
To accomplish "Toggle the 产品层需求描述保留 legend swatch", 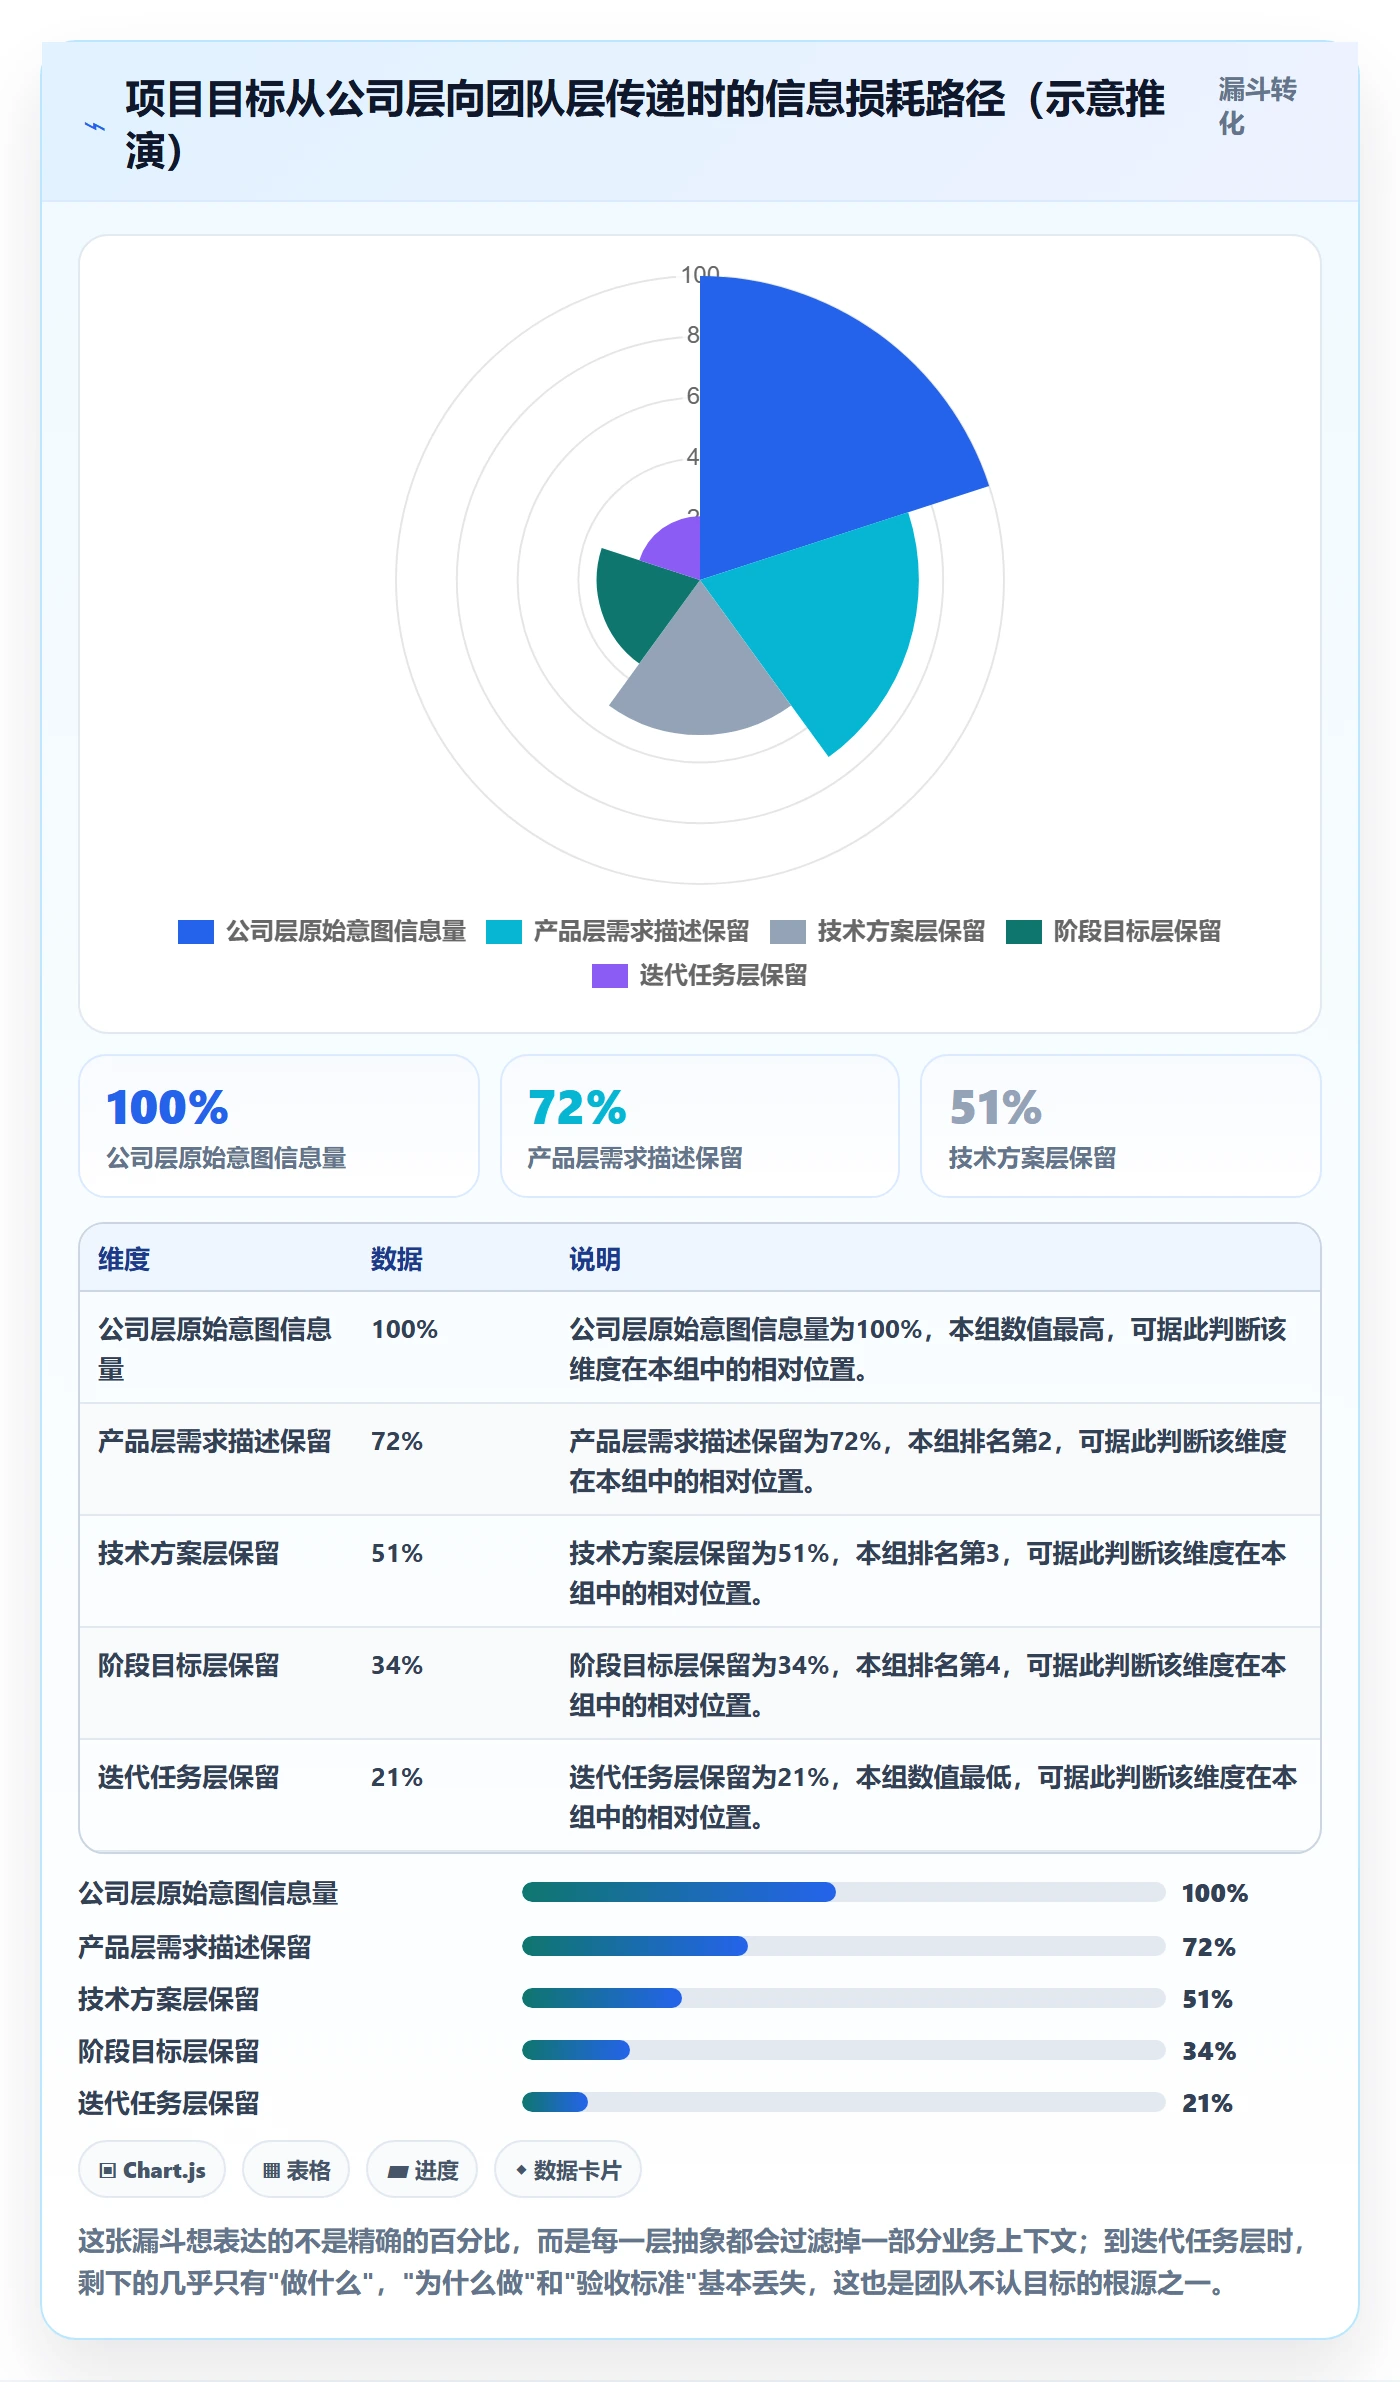I will (x=504, y=932).
